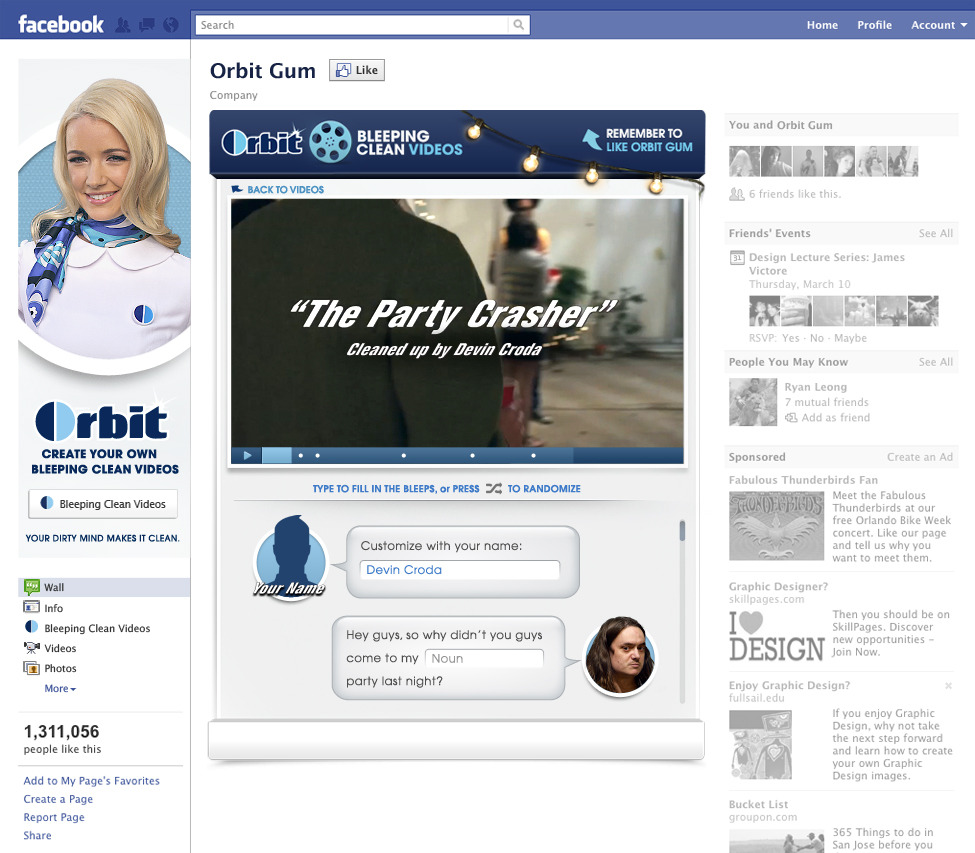Click the I Love Design ad image

[777, 635]
